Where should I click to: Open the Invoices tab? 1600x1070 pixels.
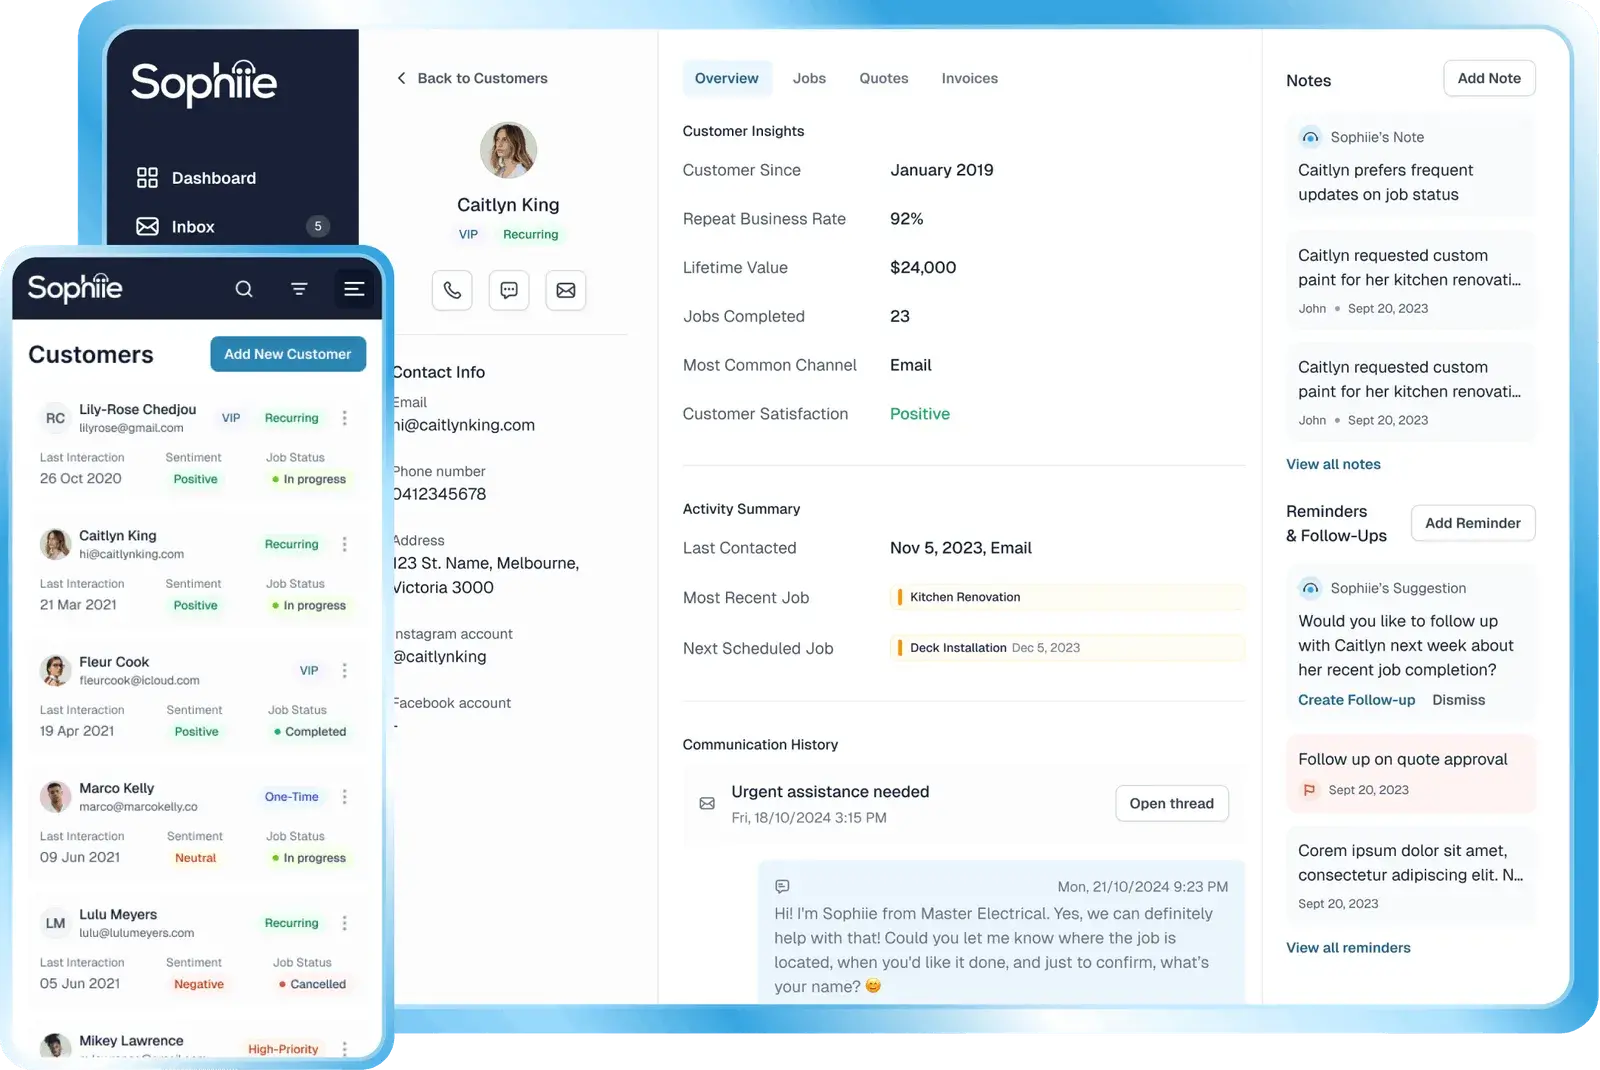click(x=968, y=78)
